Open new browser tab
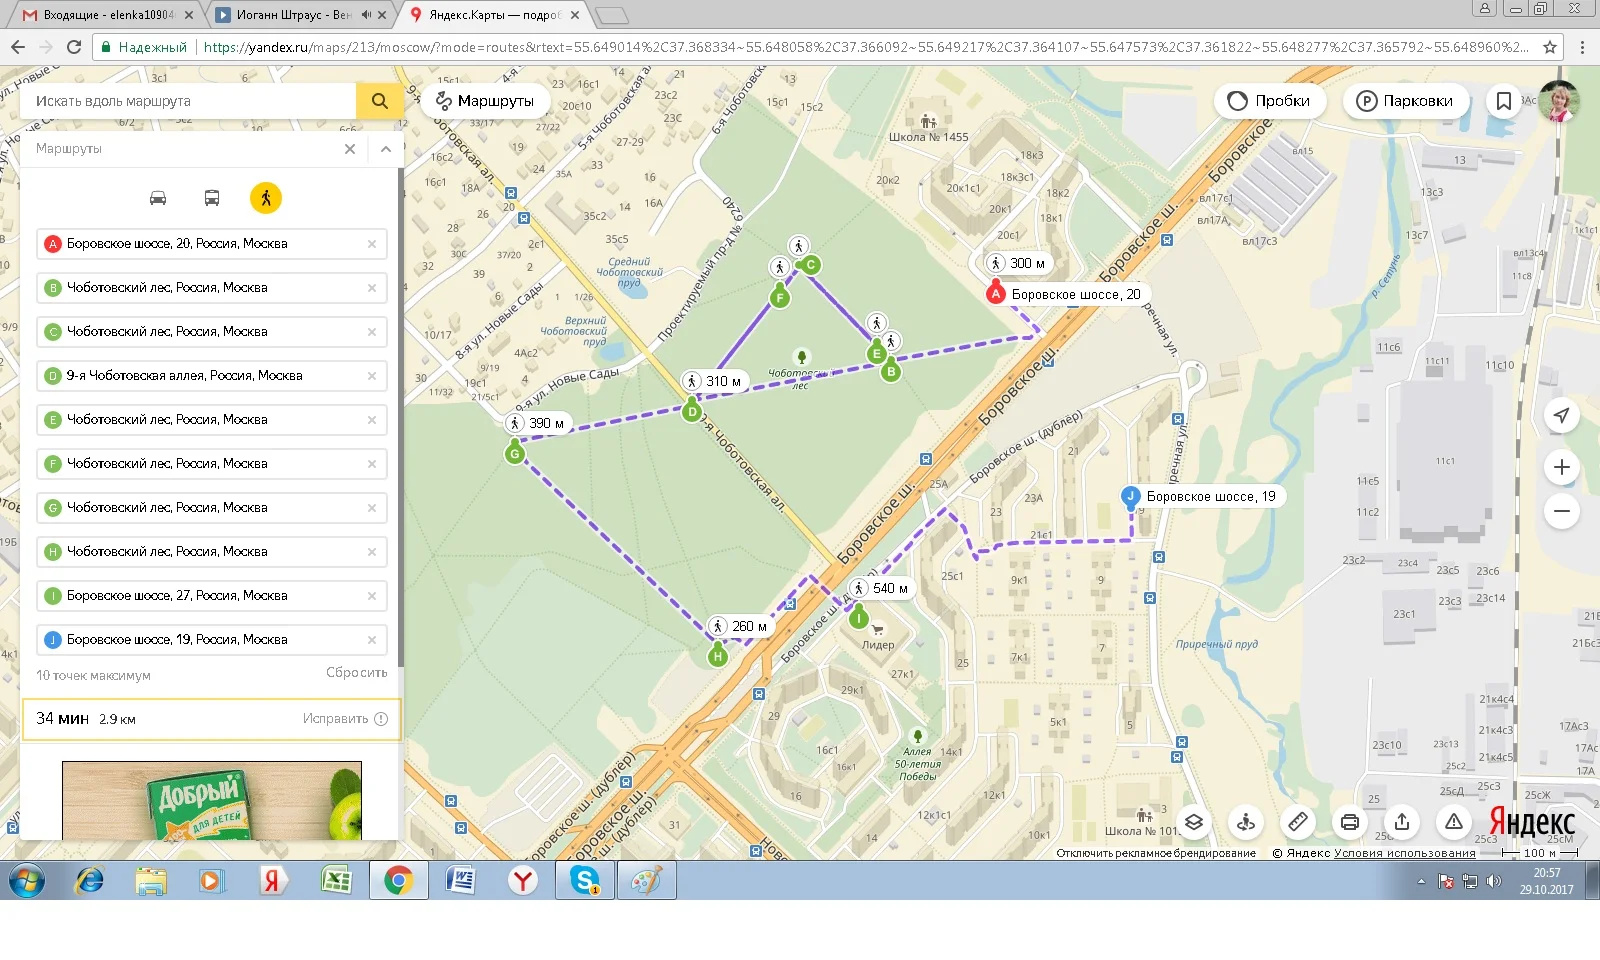This screenshot has height=960, width=1600. click(x=611, y=15)
